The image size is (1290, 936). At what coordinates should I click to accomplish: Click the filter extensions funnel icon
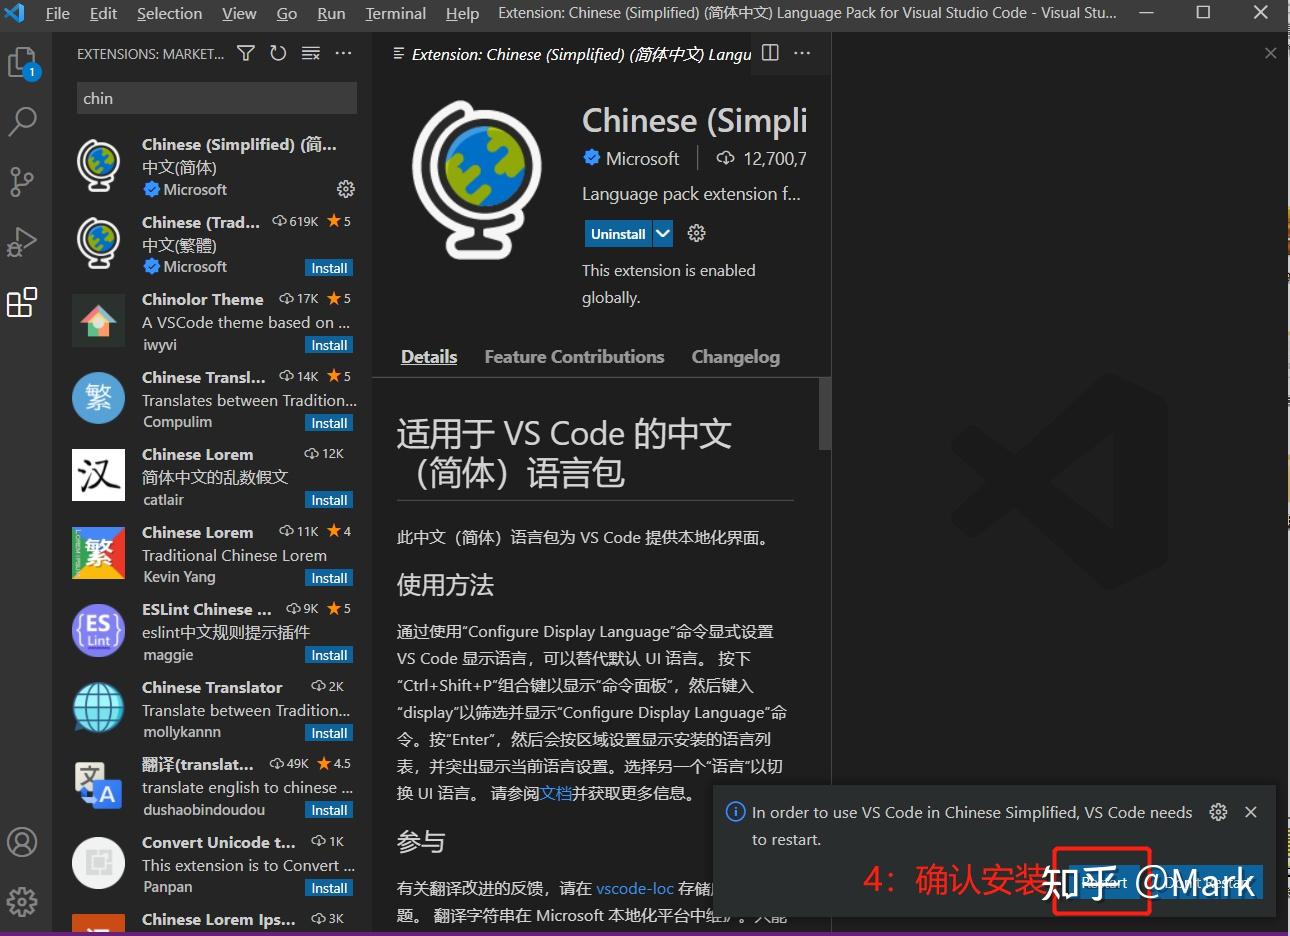pyautogui.click(x=246, y=53)
